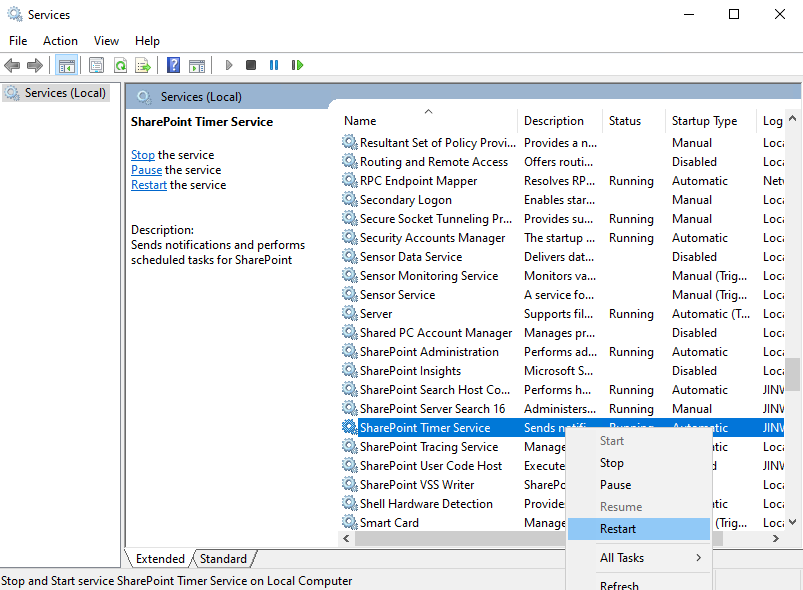Click gear icon of RPC Endpoint Mapper
This screenshot has height=590, width=803.
[x=350, y=180]
